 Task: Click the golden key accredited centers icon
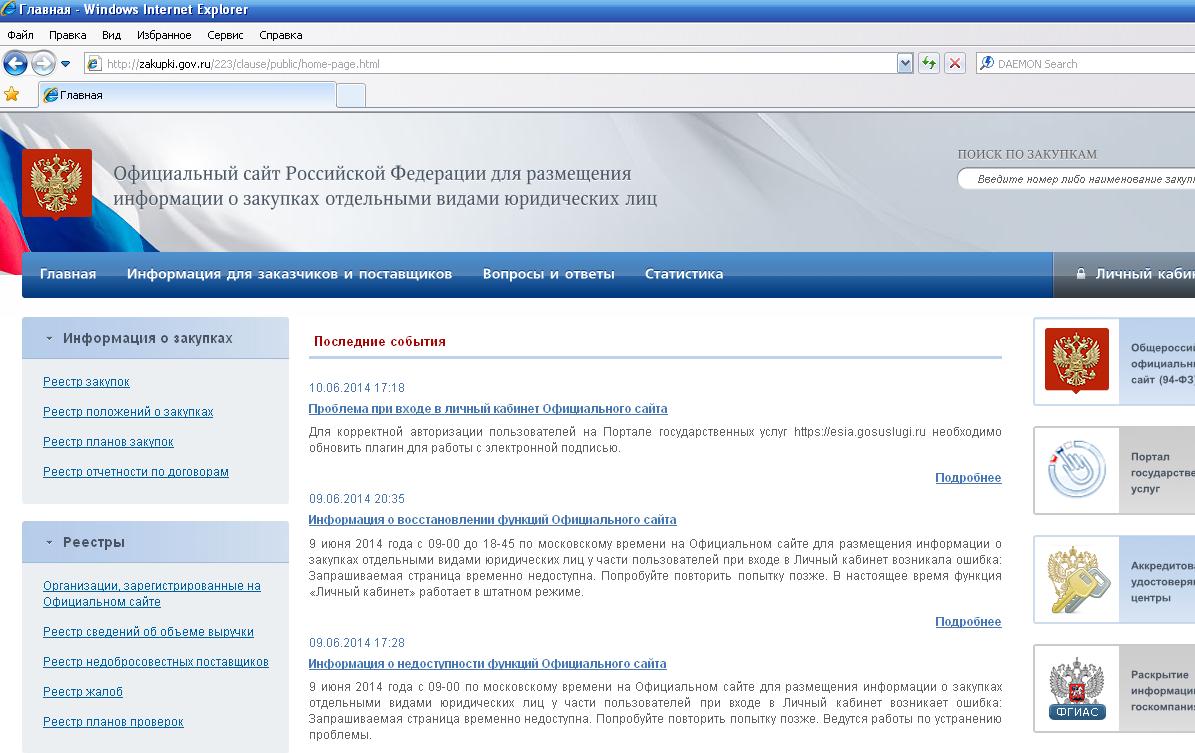(1076, 580)
